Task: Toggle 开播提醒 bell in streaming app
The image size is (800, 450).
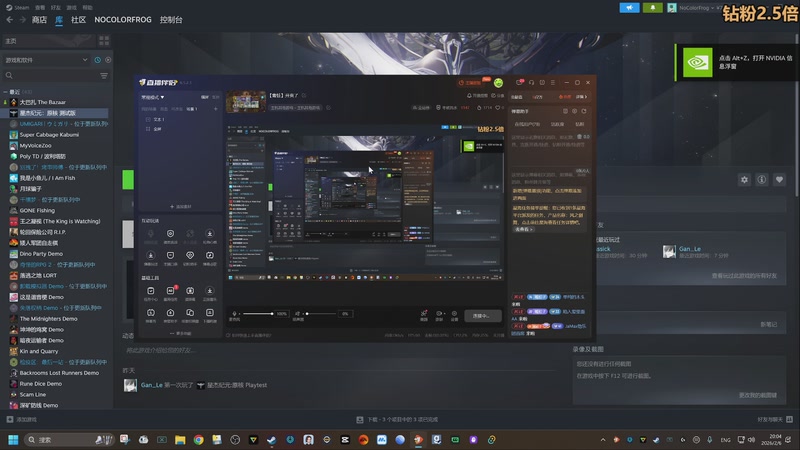Action: pos(478,95)
